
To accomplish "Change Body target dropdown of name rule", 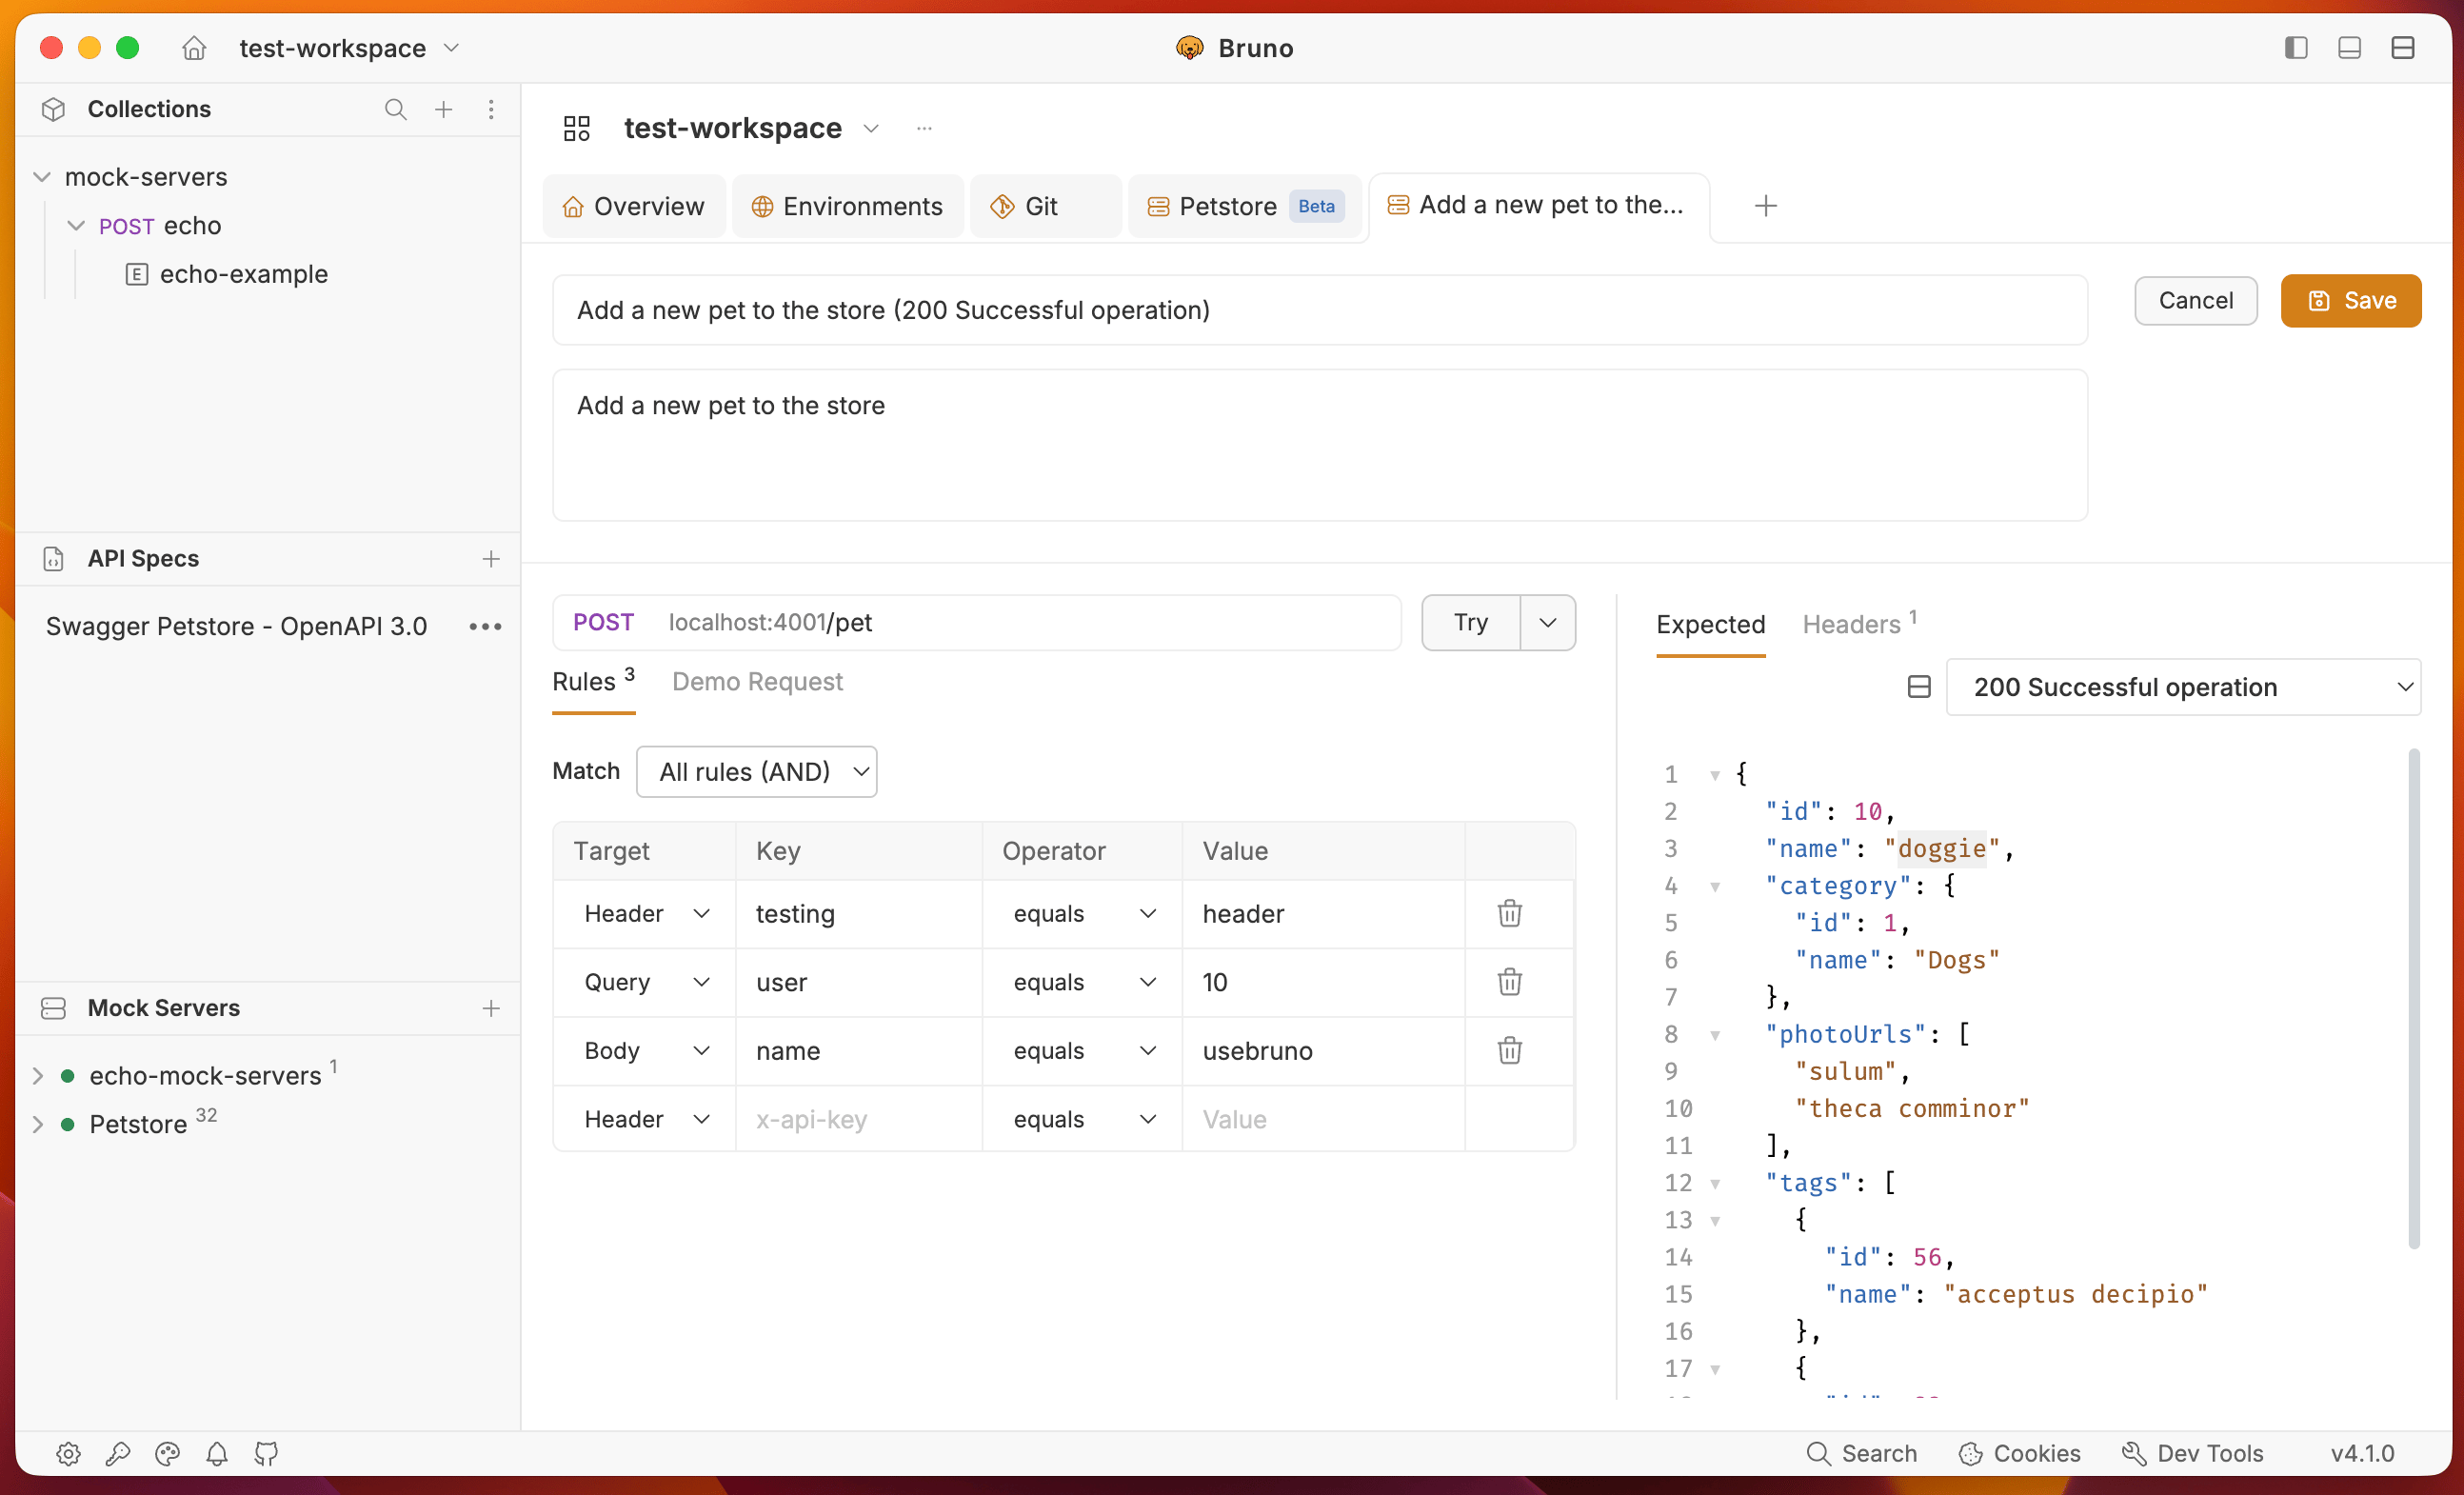I will pyautogui.click(x=646, y=1051).
